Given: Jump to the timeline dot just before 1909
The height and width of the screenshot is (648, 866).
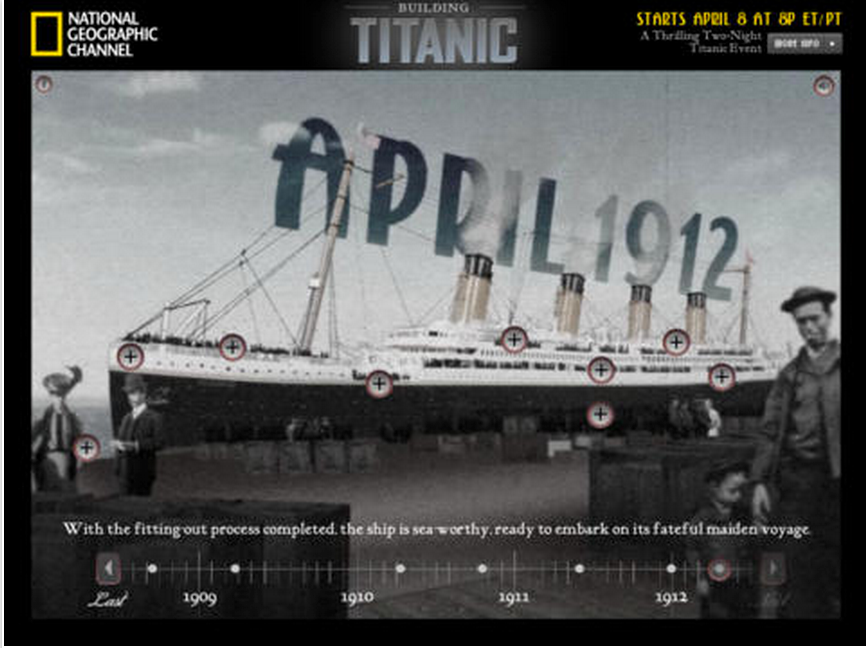Looking at the screenshot, I should (x=152, y=568).
